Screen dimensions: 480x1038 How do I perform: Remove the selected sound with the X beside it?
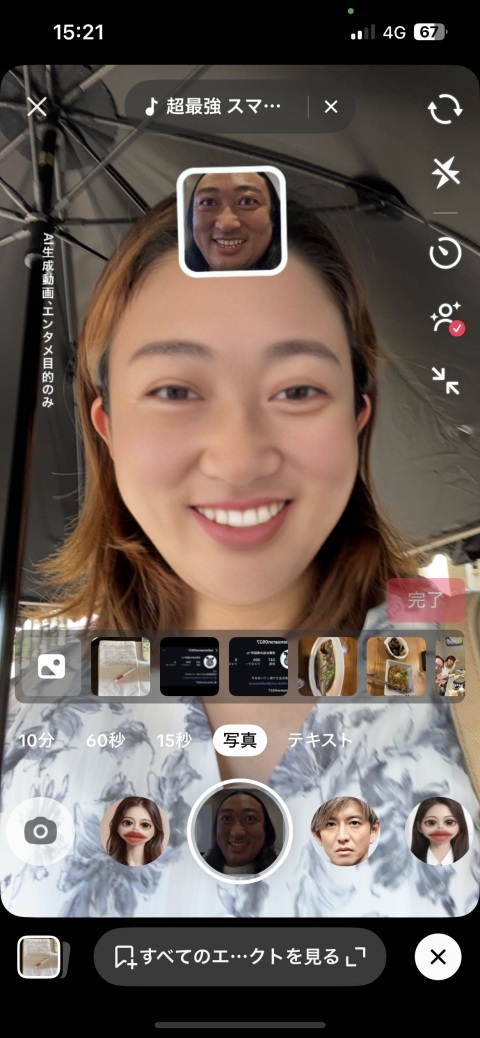331,107
